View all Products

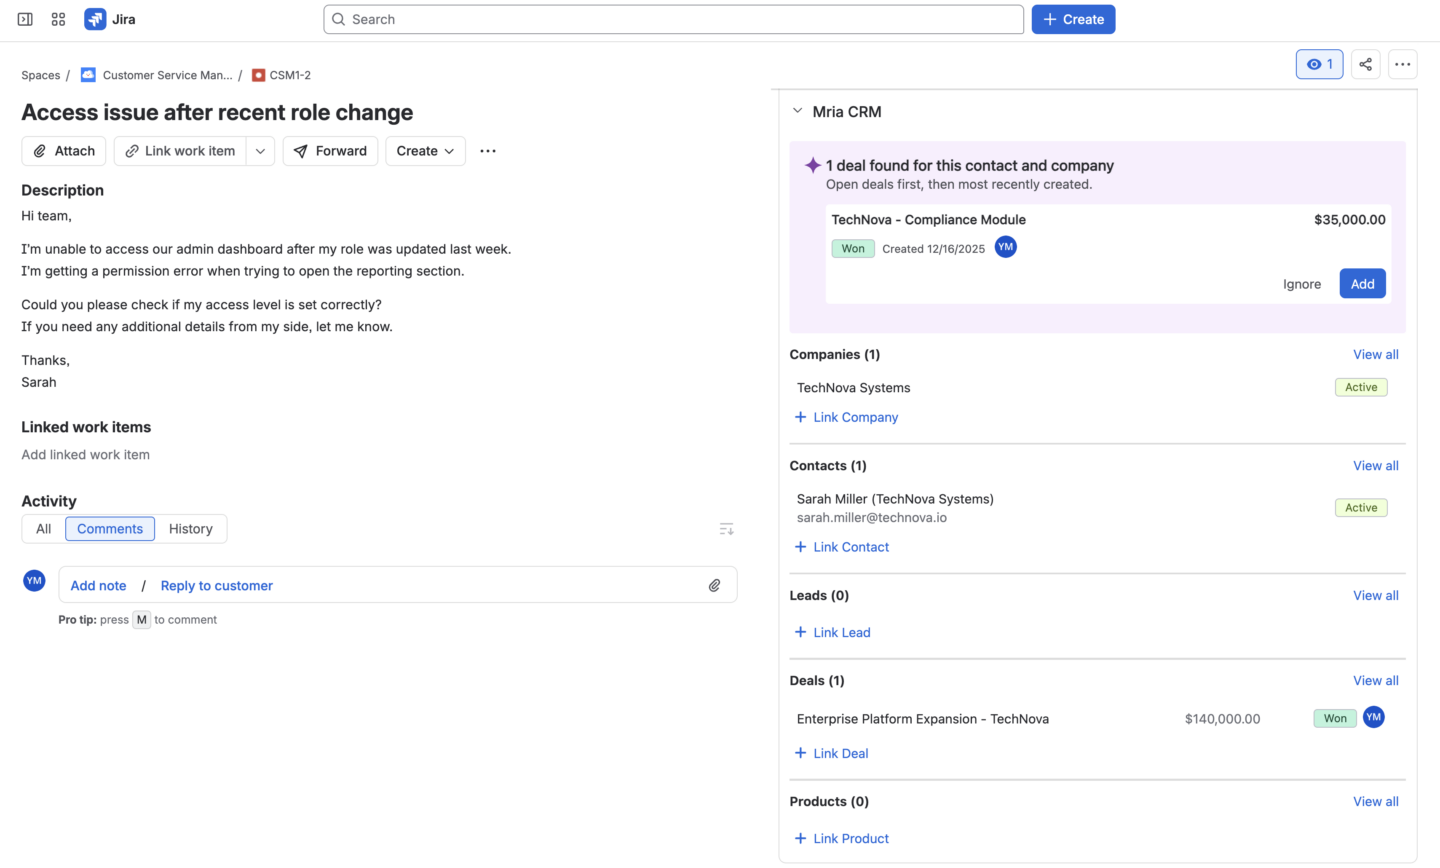[x=1376, y=801]
